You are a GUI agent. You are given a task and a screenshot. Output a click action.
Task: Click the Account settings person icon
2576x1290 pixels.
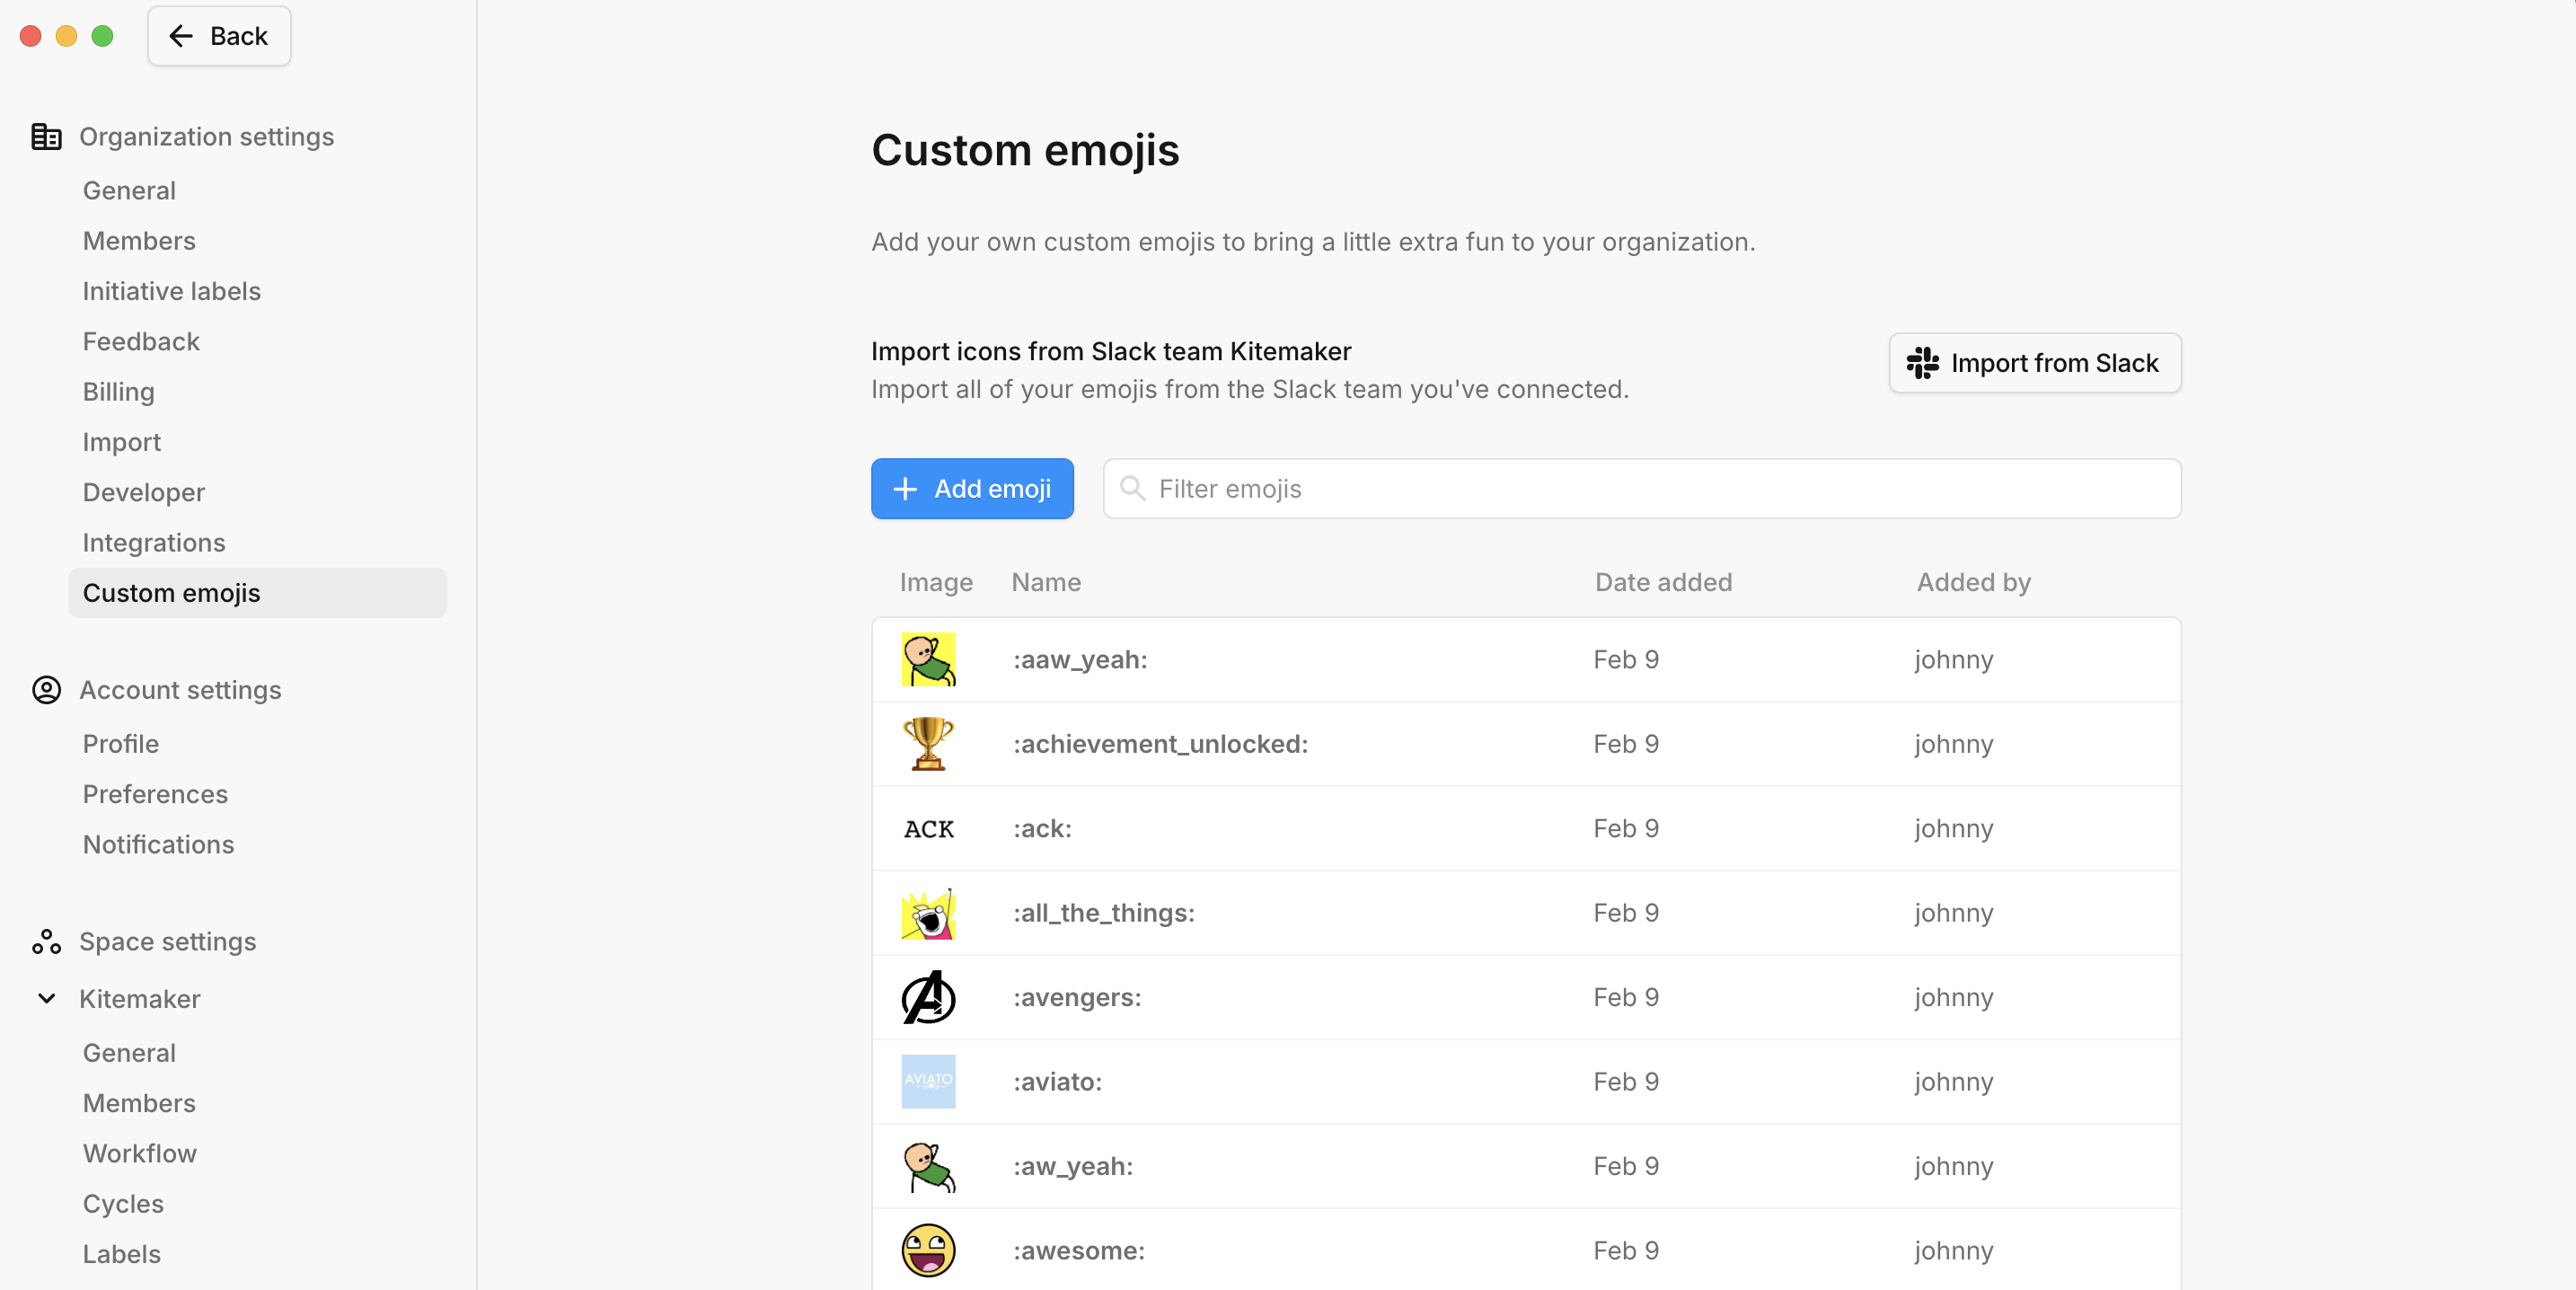[x=46, y=690]
